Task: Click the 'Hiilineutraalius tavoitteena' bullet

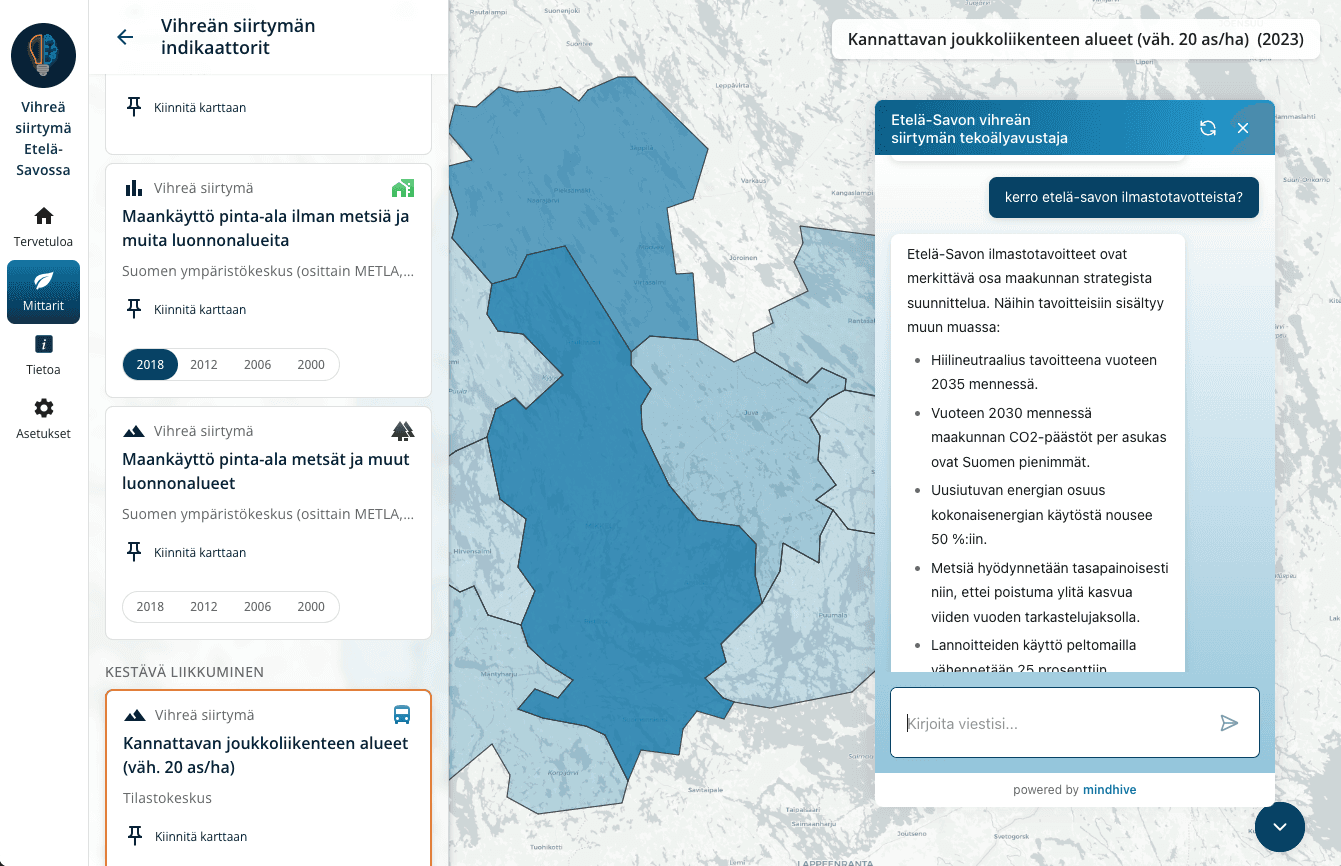Action: [1044, 372]
